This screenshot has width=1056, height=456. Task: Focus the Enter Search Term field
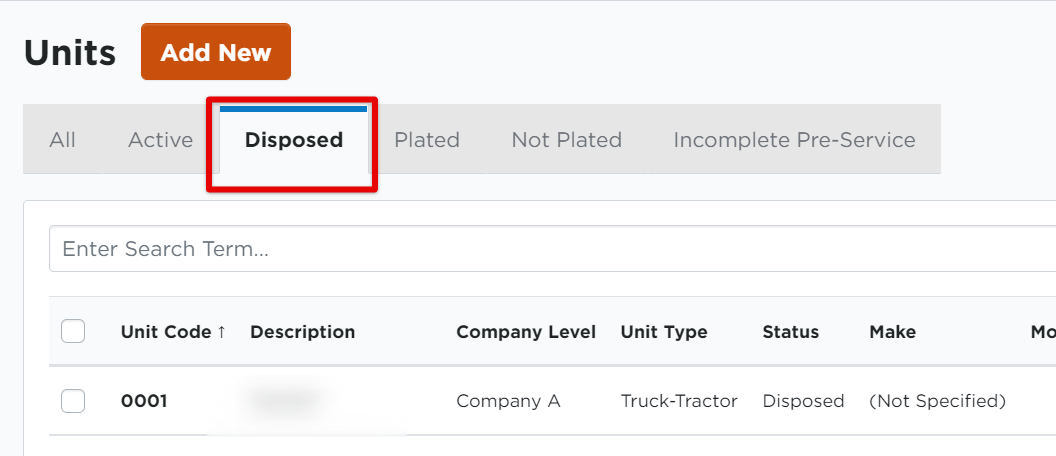550,249
